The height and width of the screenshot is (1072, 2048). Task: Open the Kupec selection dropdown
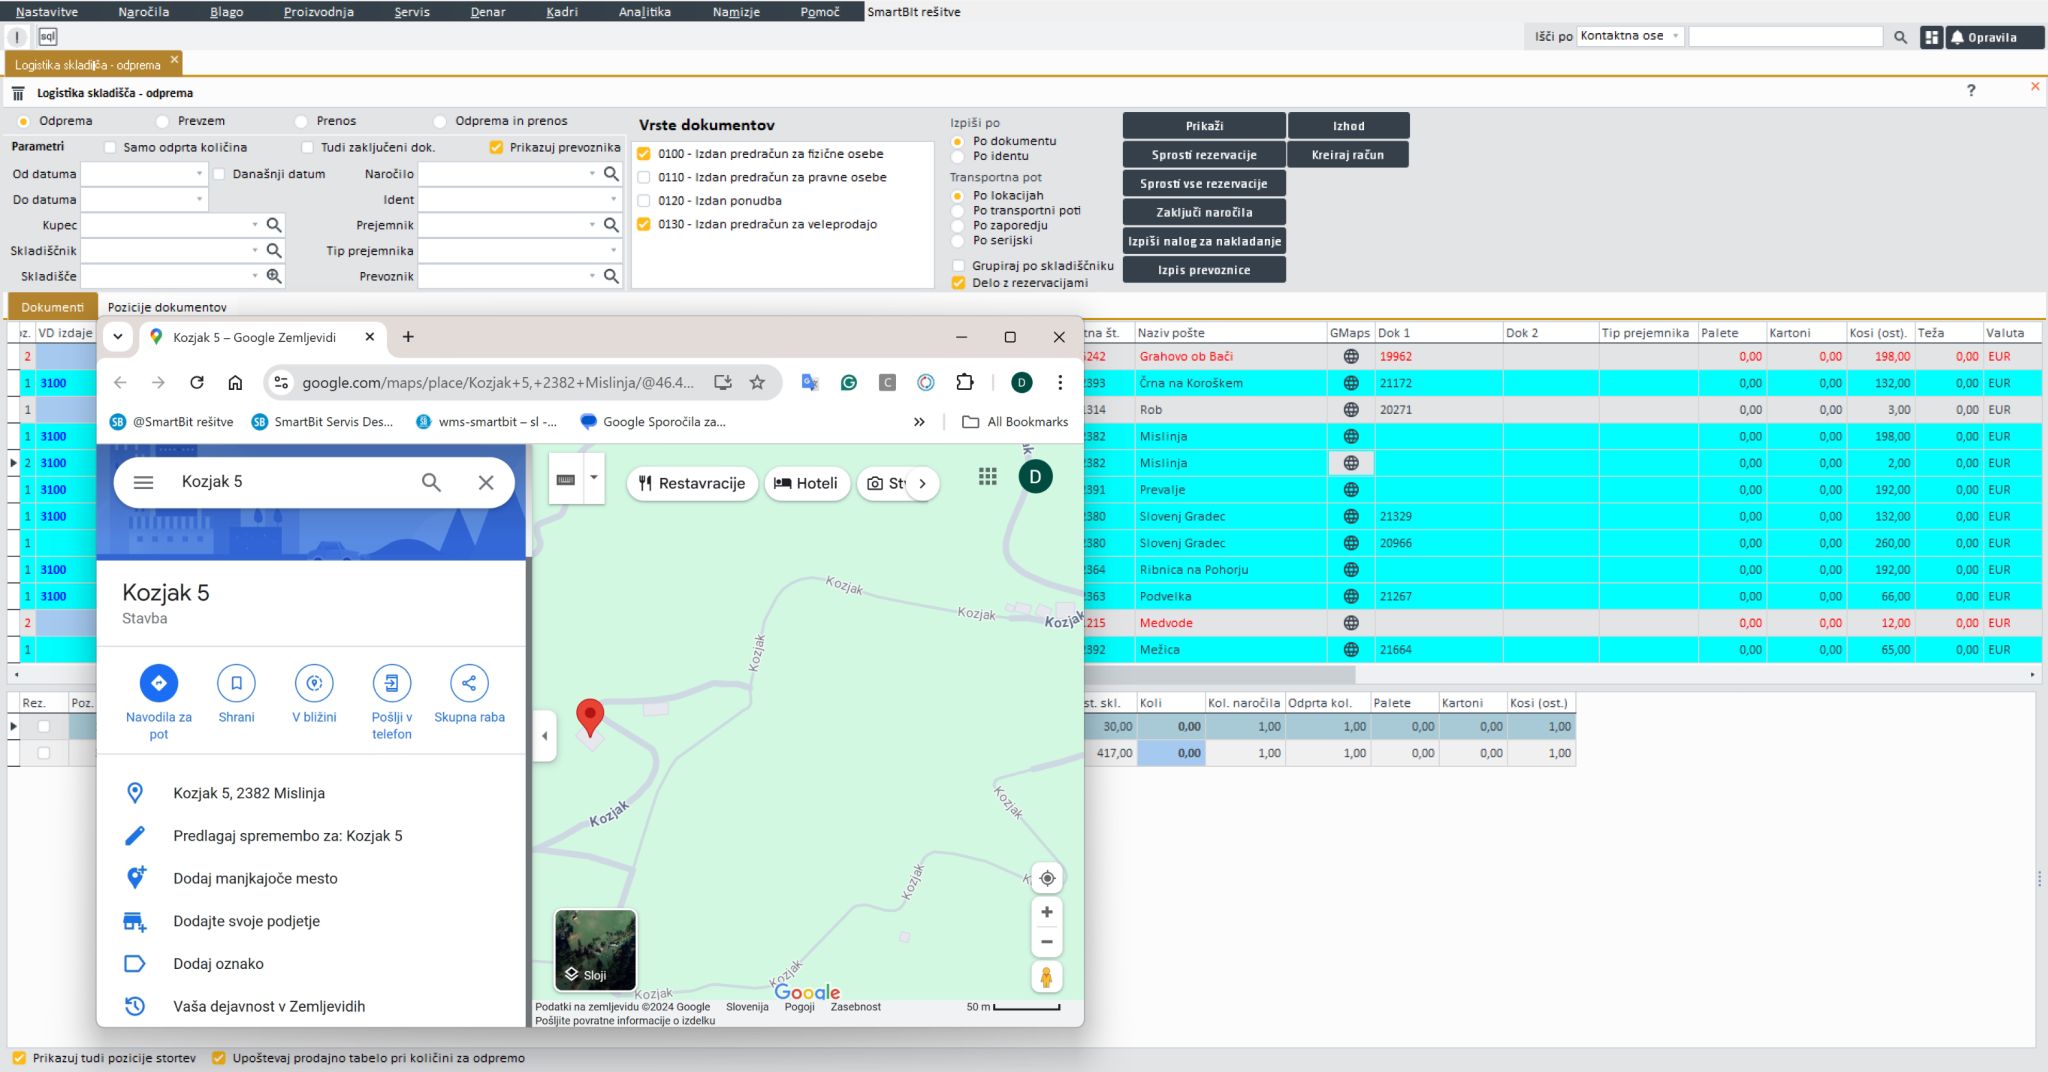click(x=256, y=224)
